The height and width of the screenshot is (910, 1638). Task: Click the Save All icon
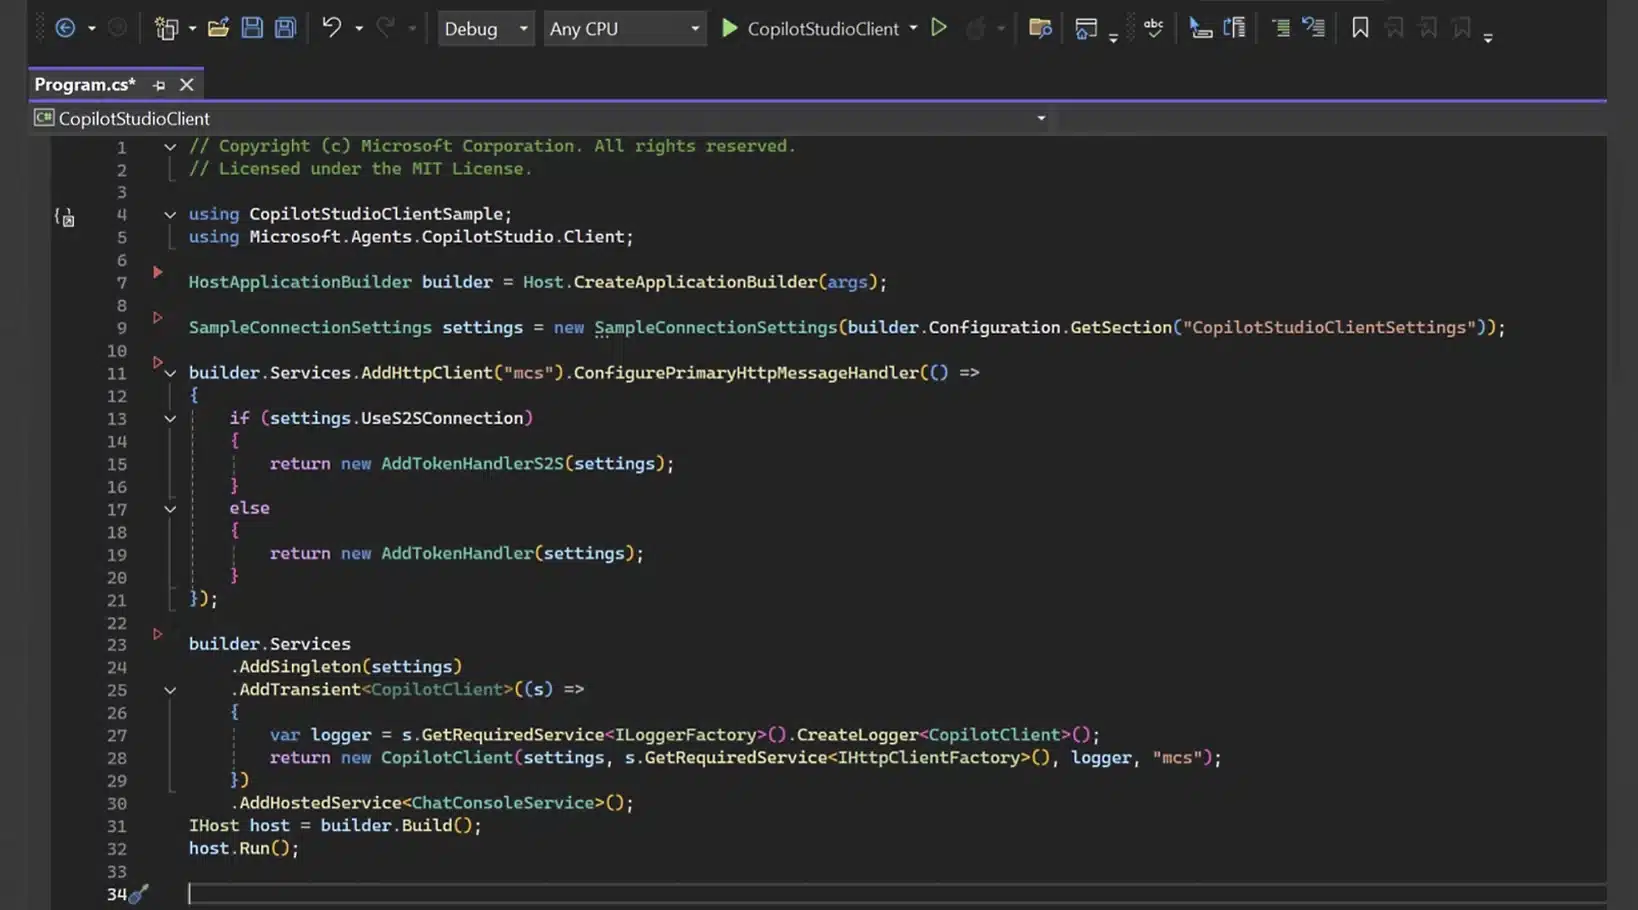[x=285, y=28]
